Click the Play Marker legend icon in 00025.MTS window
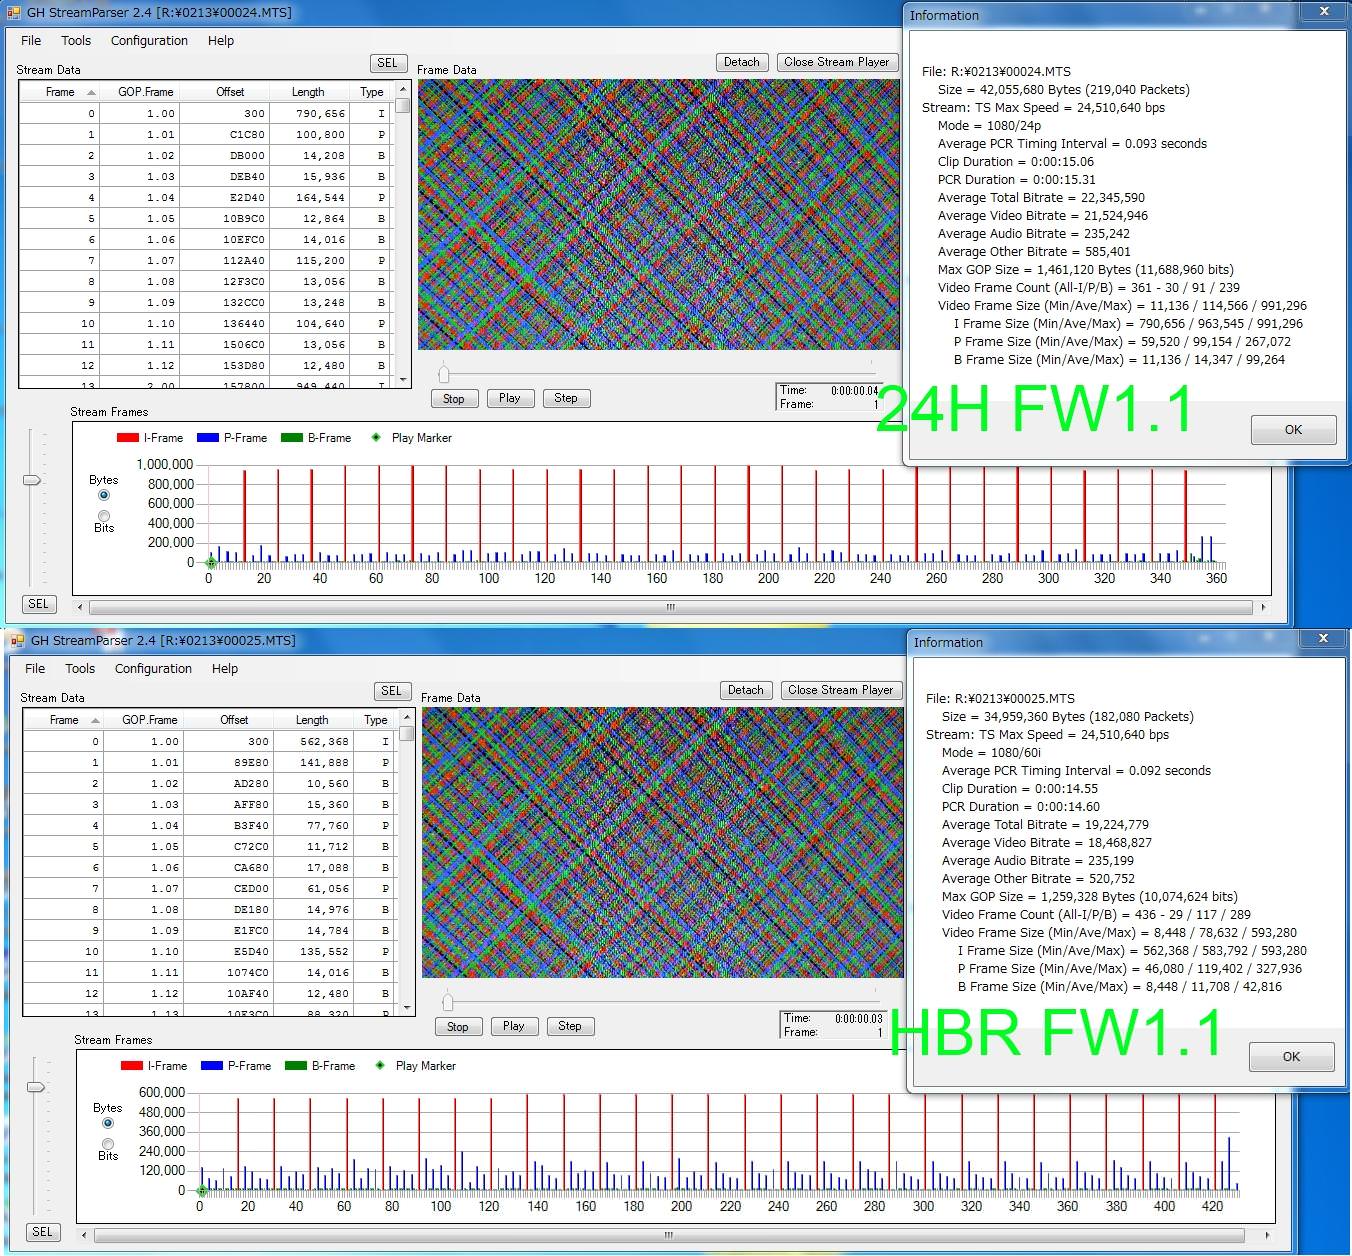This screenshot has height=1256, width=1352. click(380, 1066)
